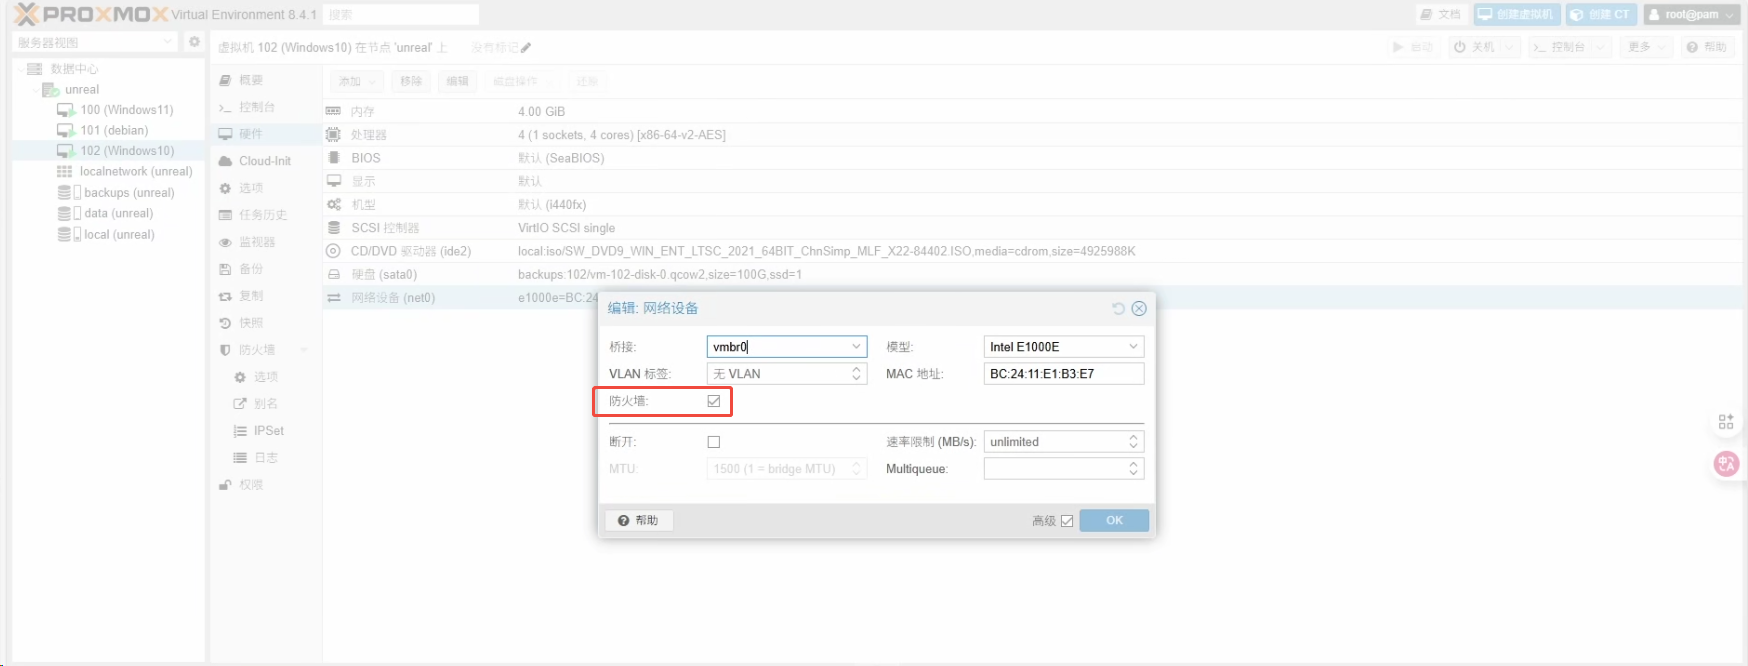This screenshot has width=1748, height=666.
Task: Click the localnetwork grid icon
Action: coord(65,172)
